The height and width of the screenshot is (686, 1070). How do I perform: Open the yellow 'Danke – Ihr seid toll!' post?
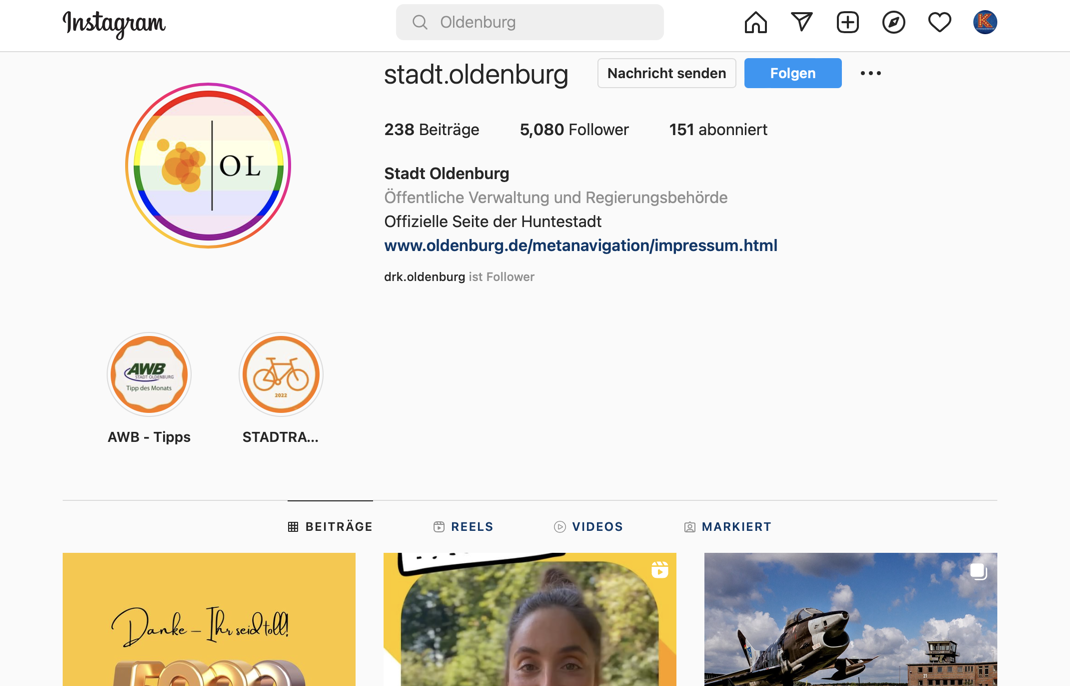209,619
